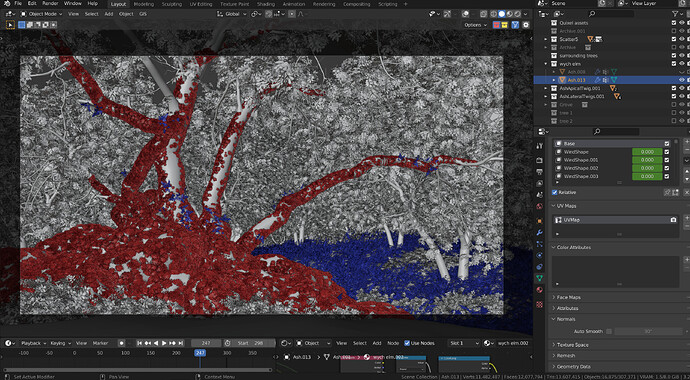
Task: Switch to the UV Editing workspace tab
Action: pyautogui.click(x=201, y=4)
